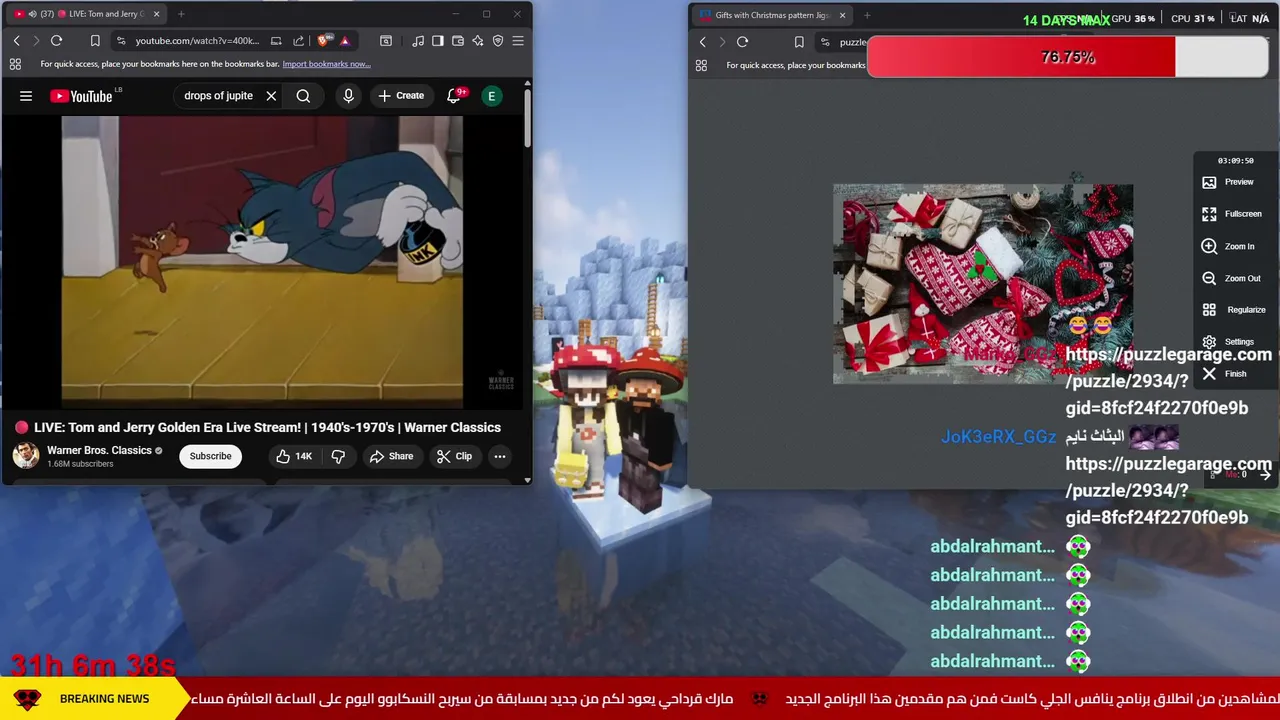Open apps grid on puzzle window bookmarks bar
Viewport: 1280px width, 720px height.
point(701,65)
